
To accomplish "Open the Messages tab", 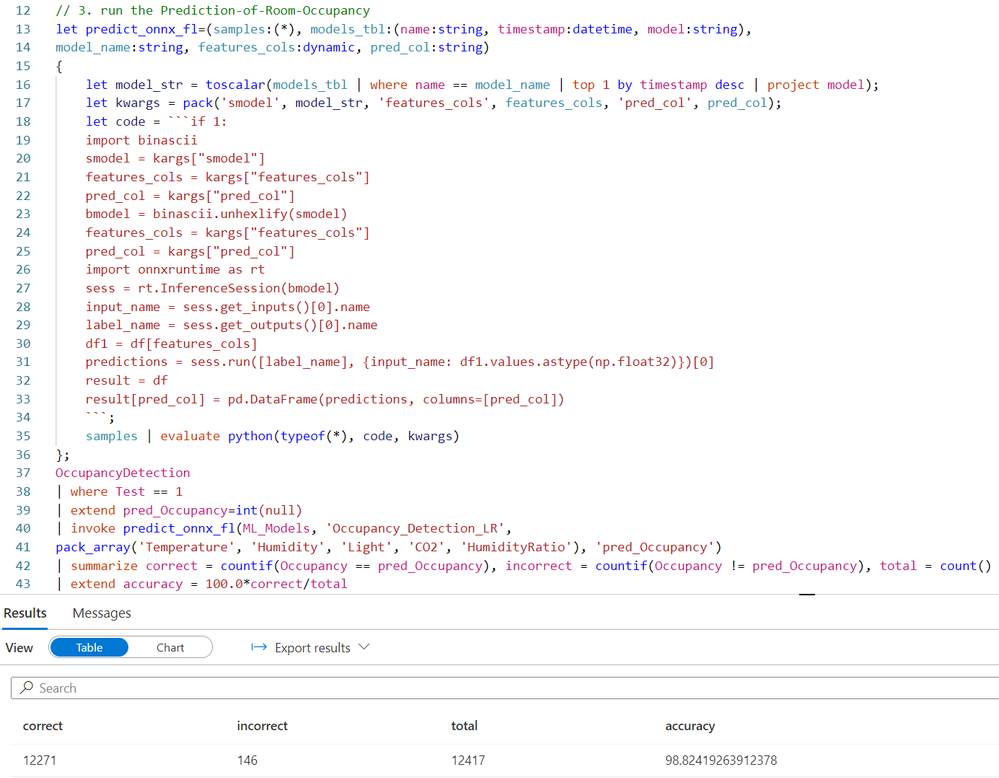I will pos(102,613).
